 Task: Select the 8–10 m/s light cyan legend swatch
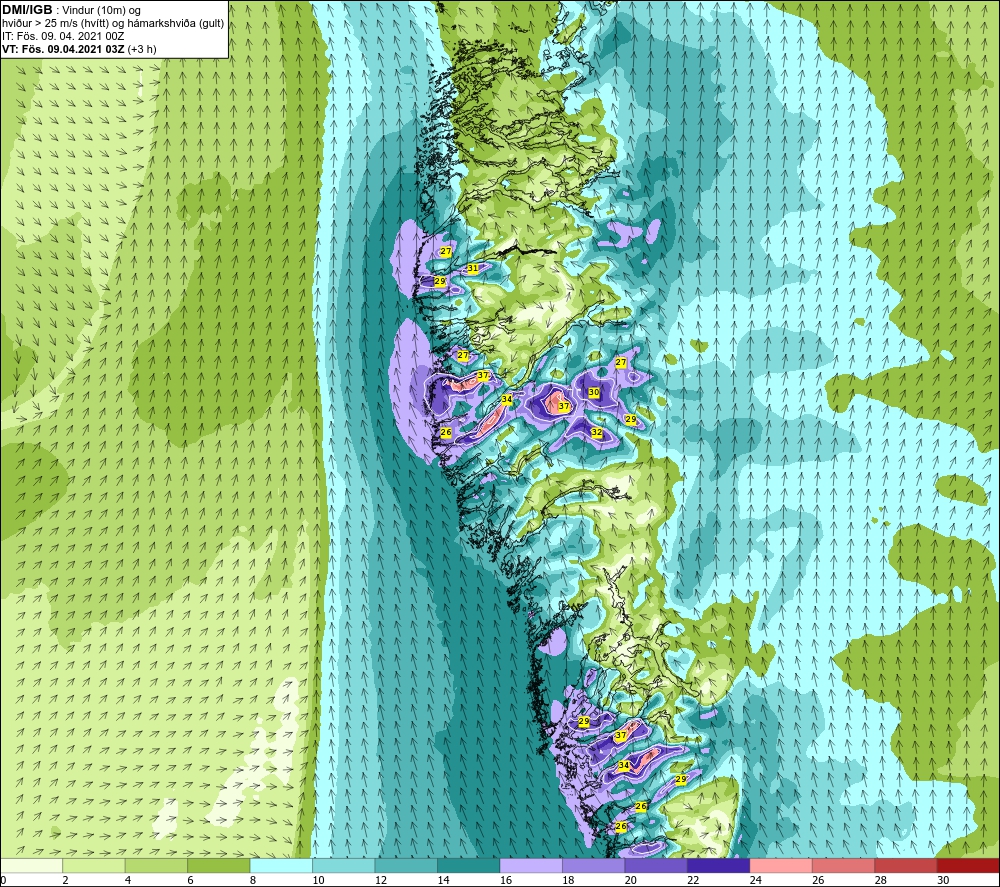tap(281, 866)
